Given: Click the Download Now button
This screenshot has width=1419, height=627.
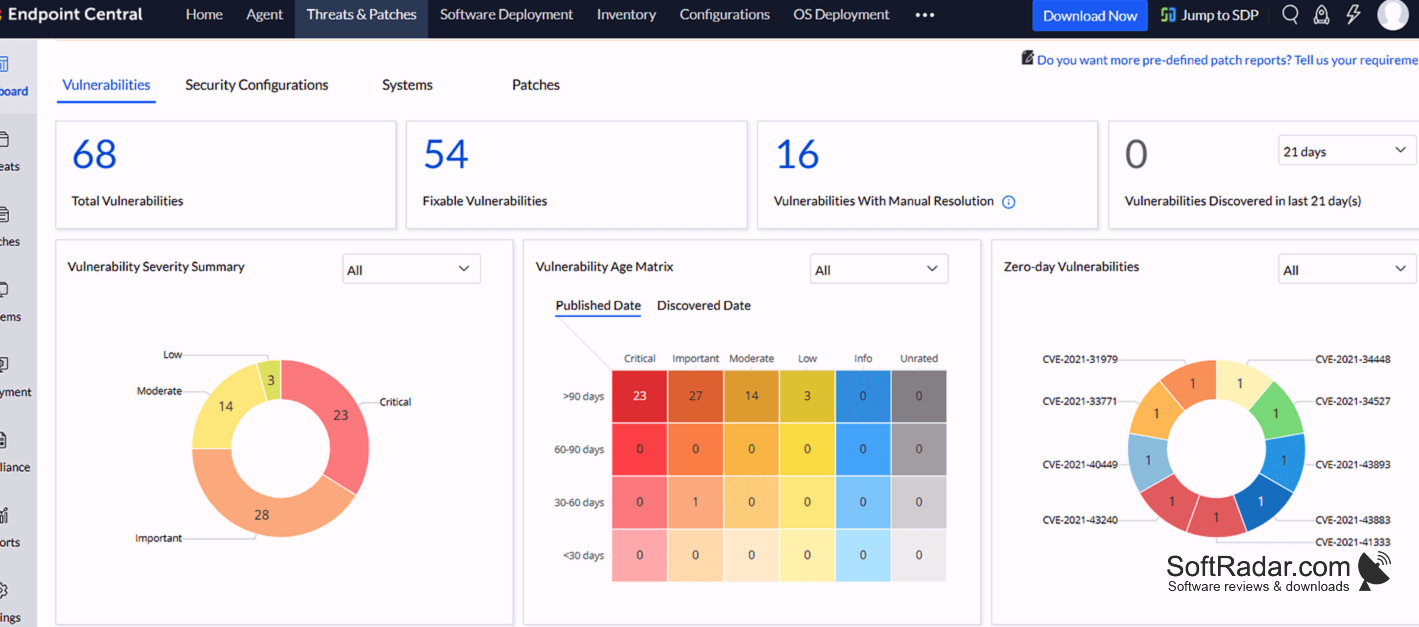Looking at the screenshot, I should (1090, 15).
